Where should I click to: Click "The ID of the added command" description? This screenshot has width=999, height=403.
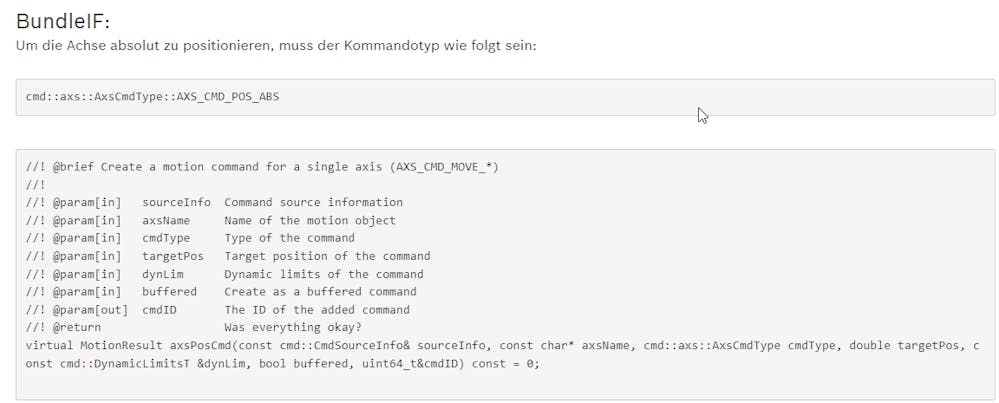tap(316, 310)
